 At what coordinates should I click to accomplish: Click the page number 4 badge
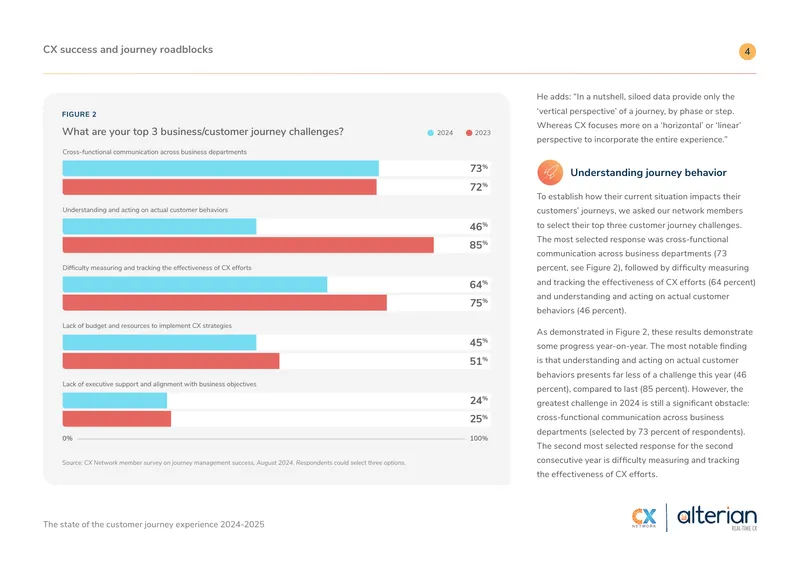tap(747, 52)
